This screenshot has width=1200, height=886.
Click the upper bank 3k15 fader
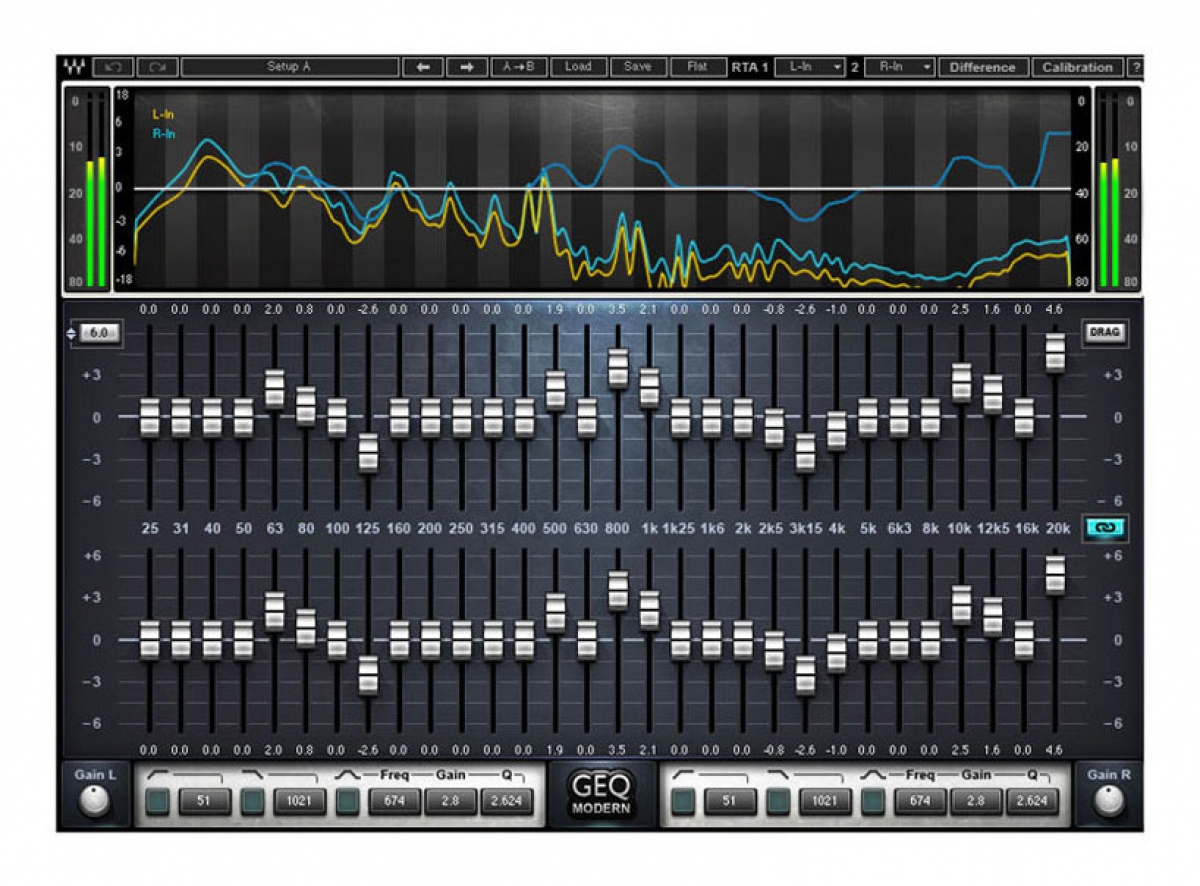click(x=806, y=453)
